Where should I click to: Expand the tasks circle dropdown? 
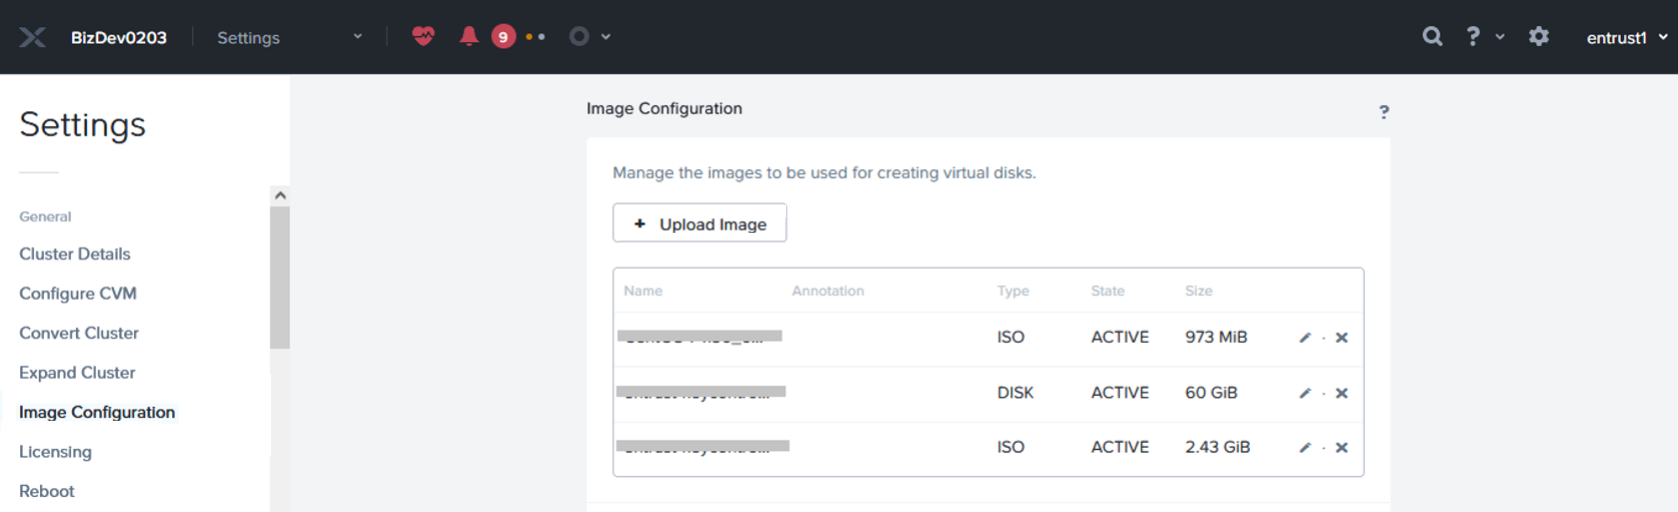(x=589, y=37)
